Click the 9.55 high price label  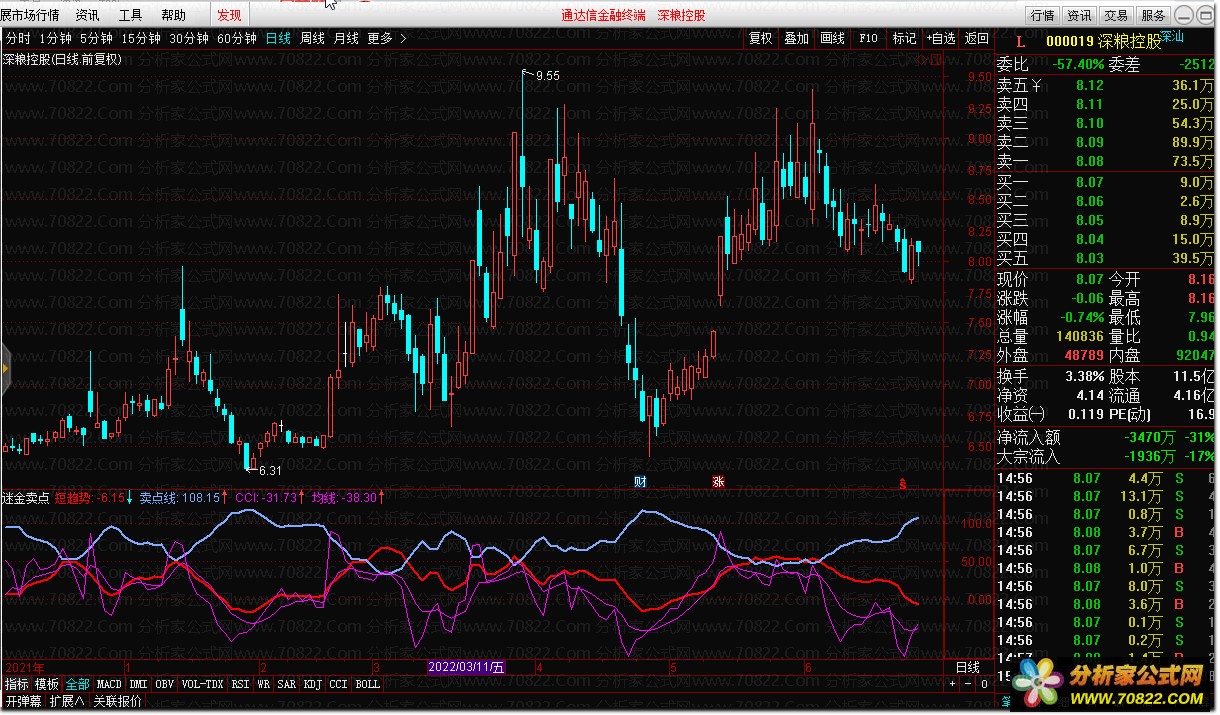pos(547,76)
